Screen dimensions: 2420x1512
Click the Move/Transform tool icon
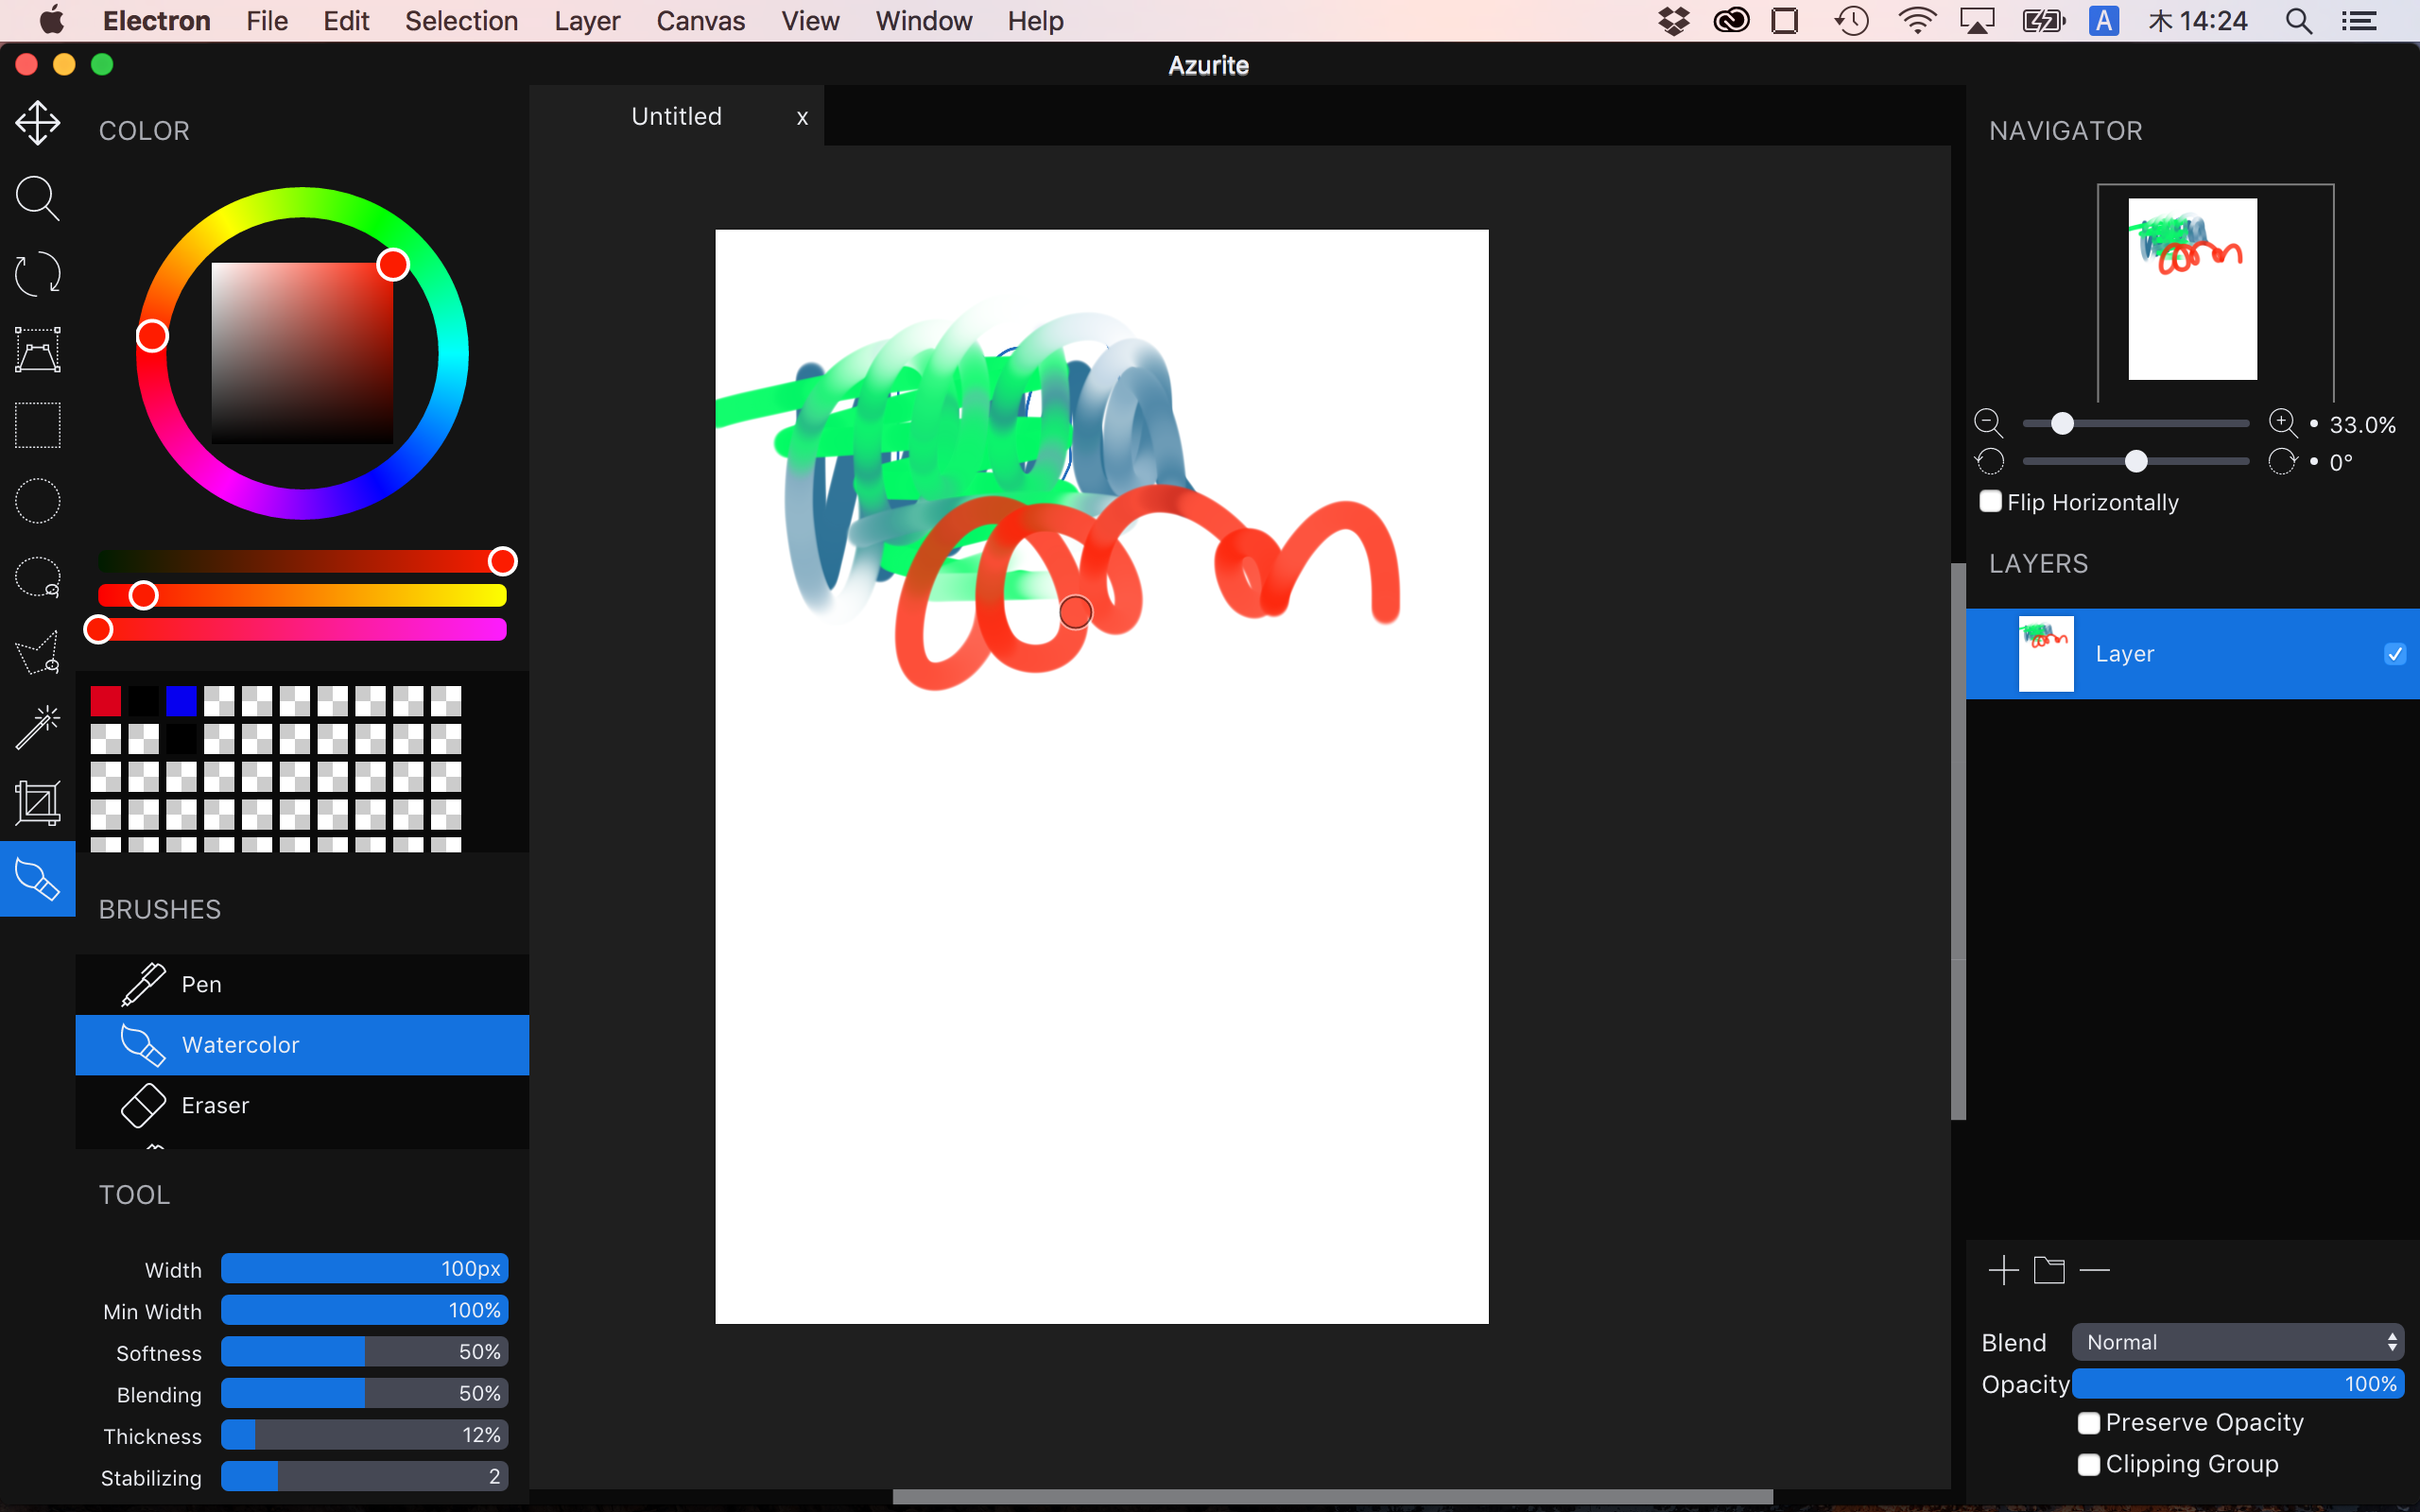[x=37, y=124]
